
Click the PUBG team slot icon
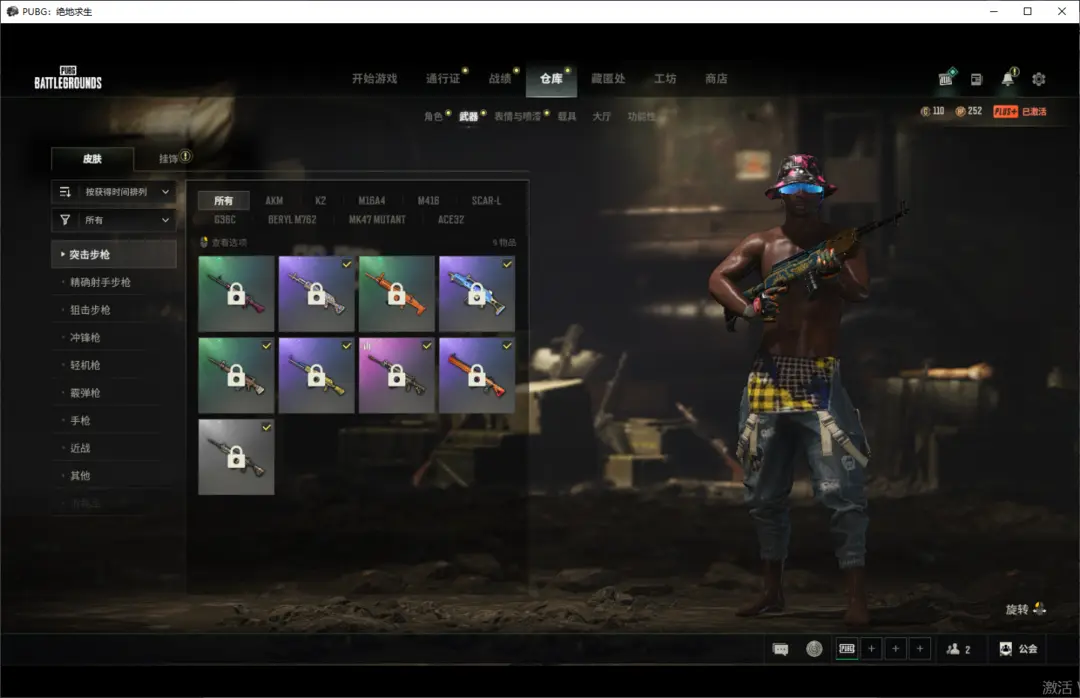(846, 649)
